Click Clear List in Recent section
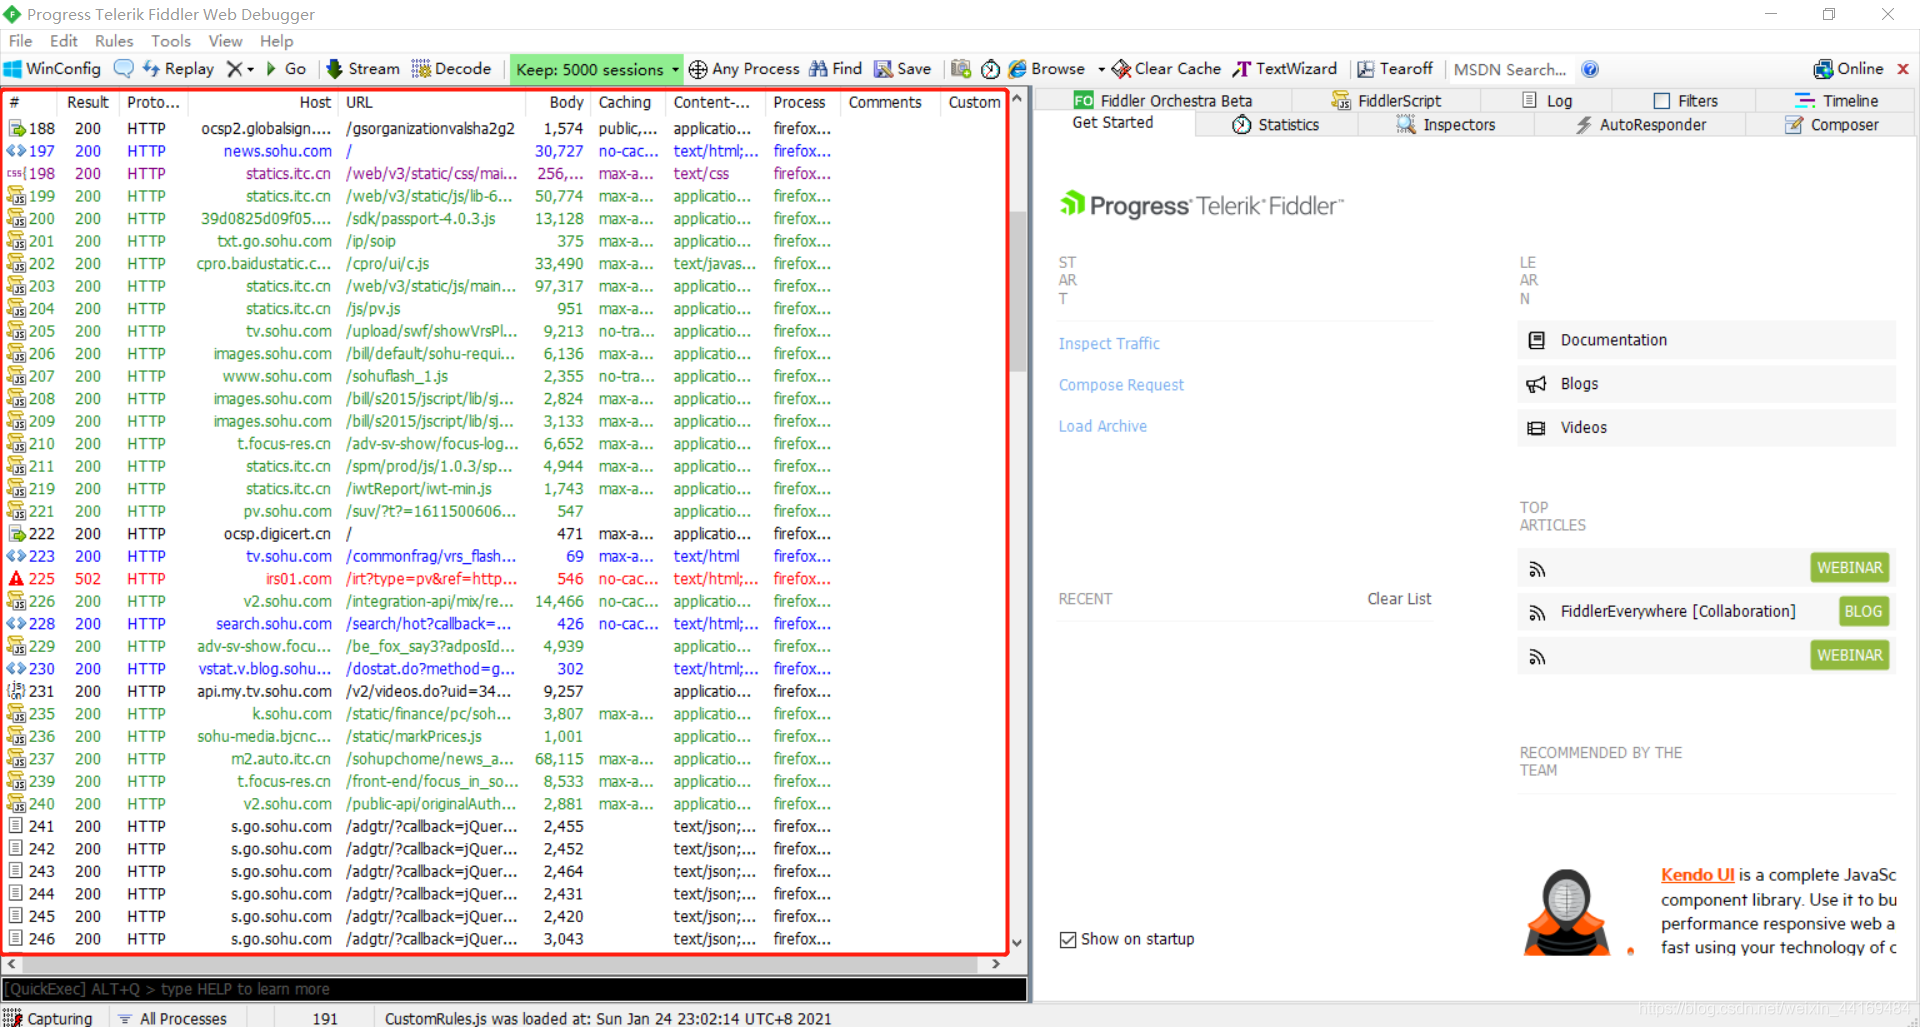Screen dimensions: 1920x1027 (1399, 599)
